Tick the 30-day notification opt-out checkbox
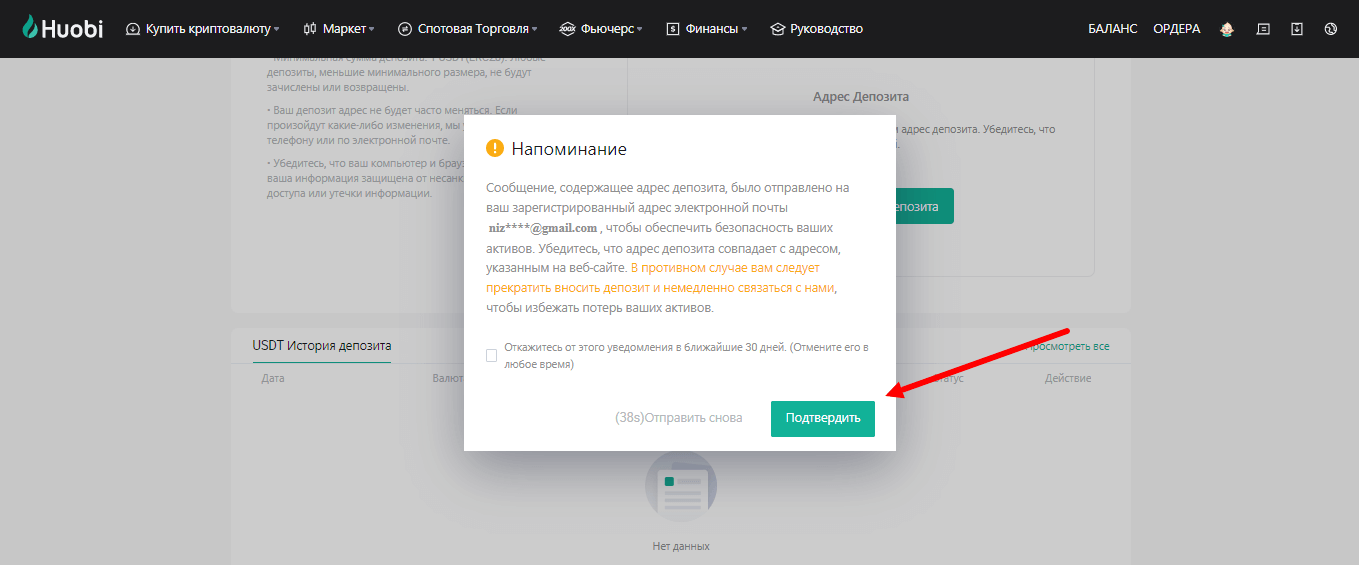Viewport: 1359px width, 565px height. [x=491, y=355]
